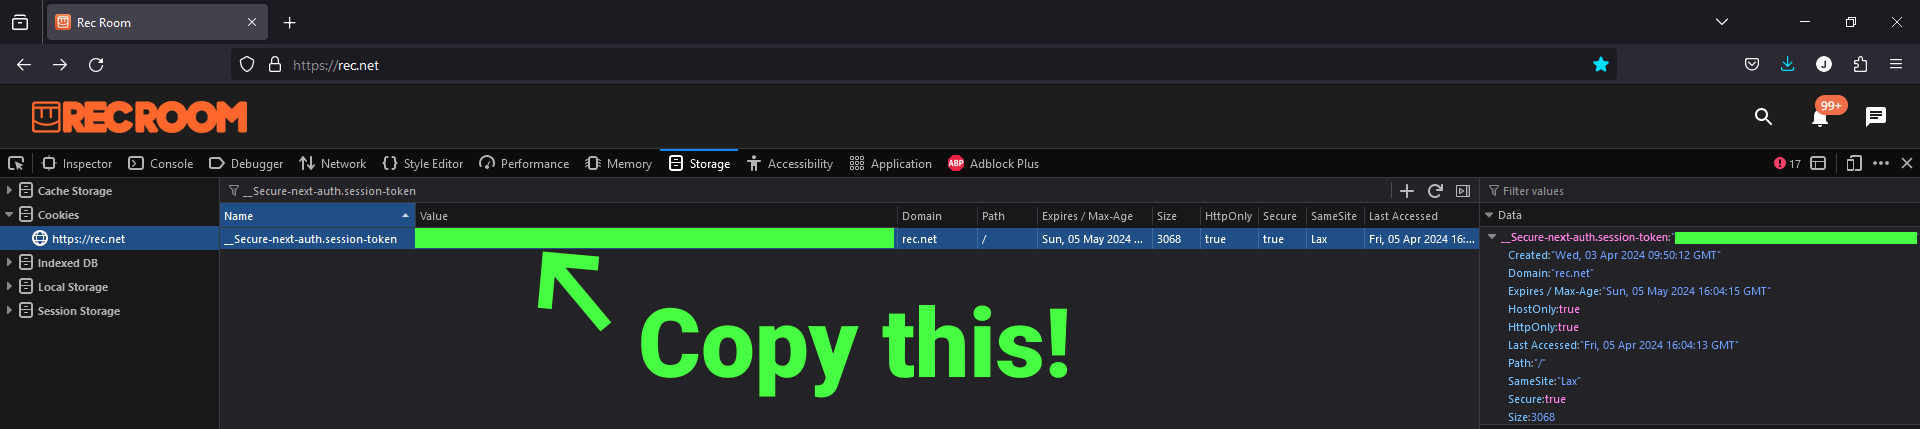
Task: Open the Memory tab
Action: click(619, 163)
